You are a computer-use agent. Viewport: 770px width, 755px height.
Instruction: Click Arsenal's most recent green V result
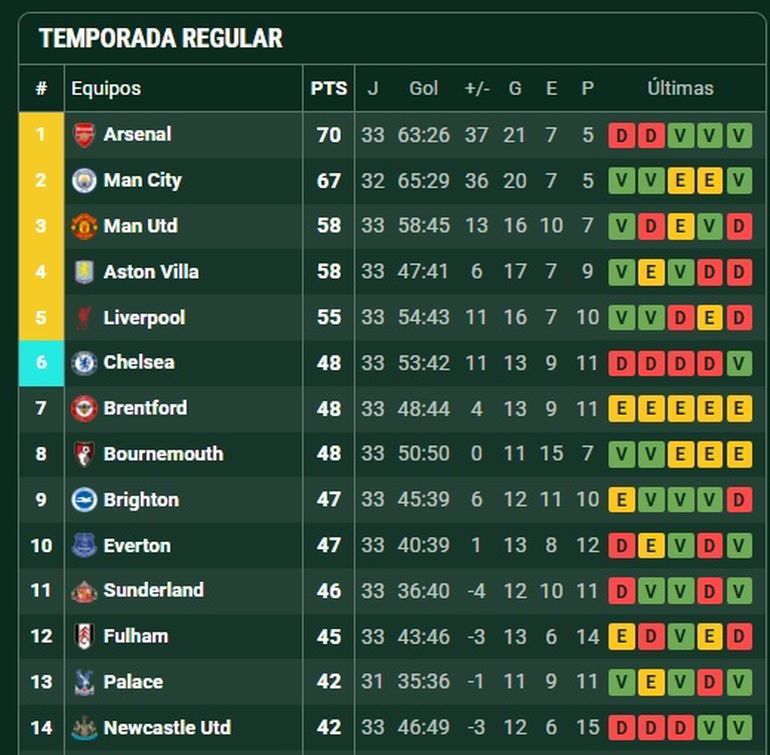tap(739, 135)
